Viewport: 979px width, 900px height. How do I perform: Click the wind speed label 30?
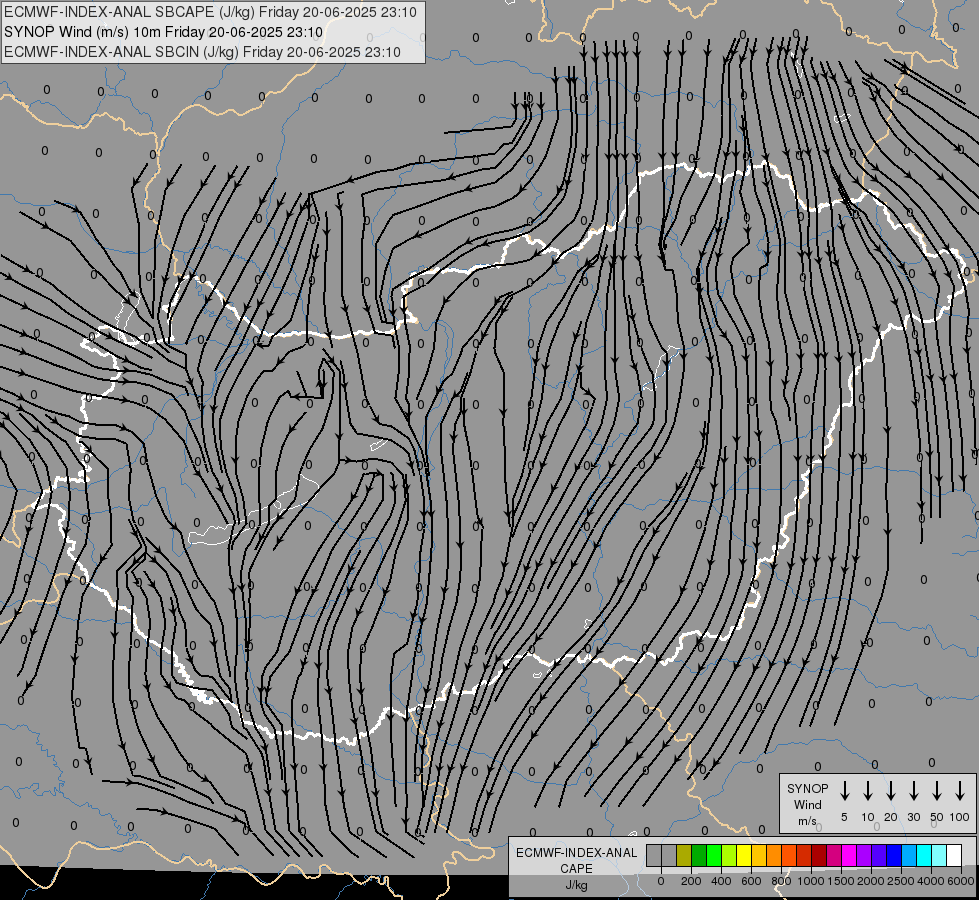coord(913,817)
